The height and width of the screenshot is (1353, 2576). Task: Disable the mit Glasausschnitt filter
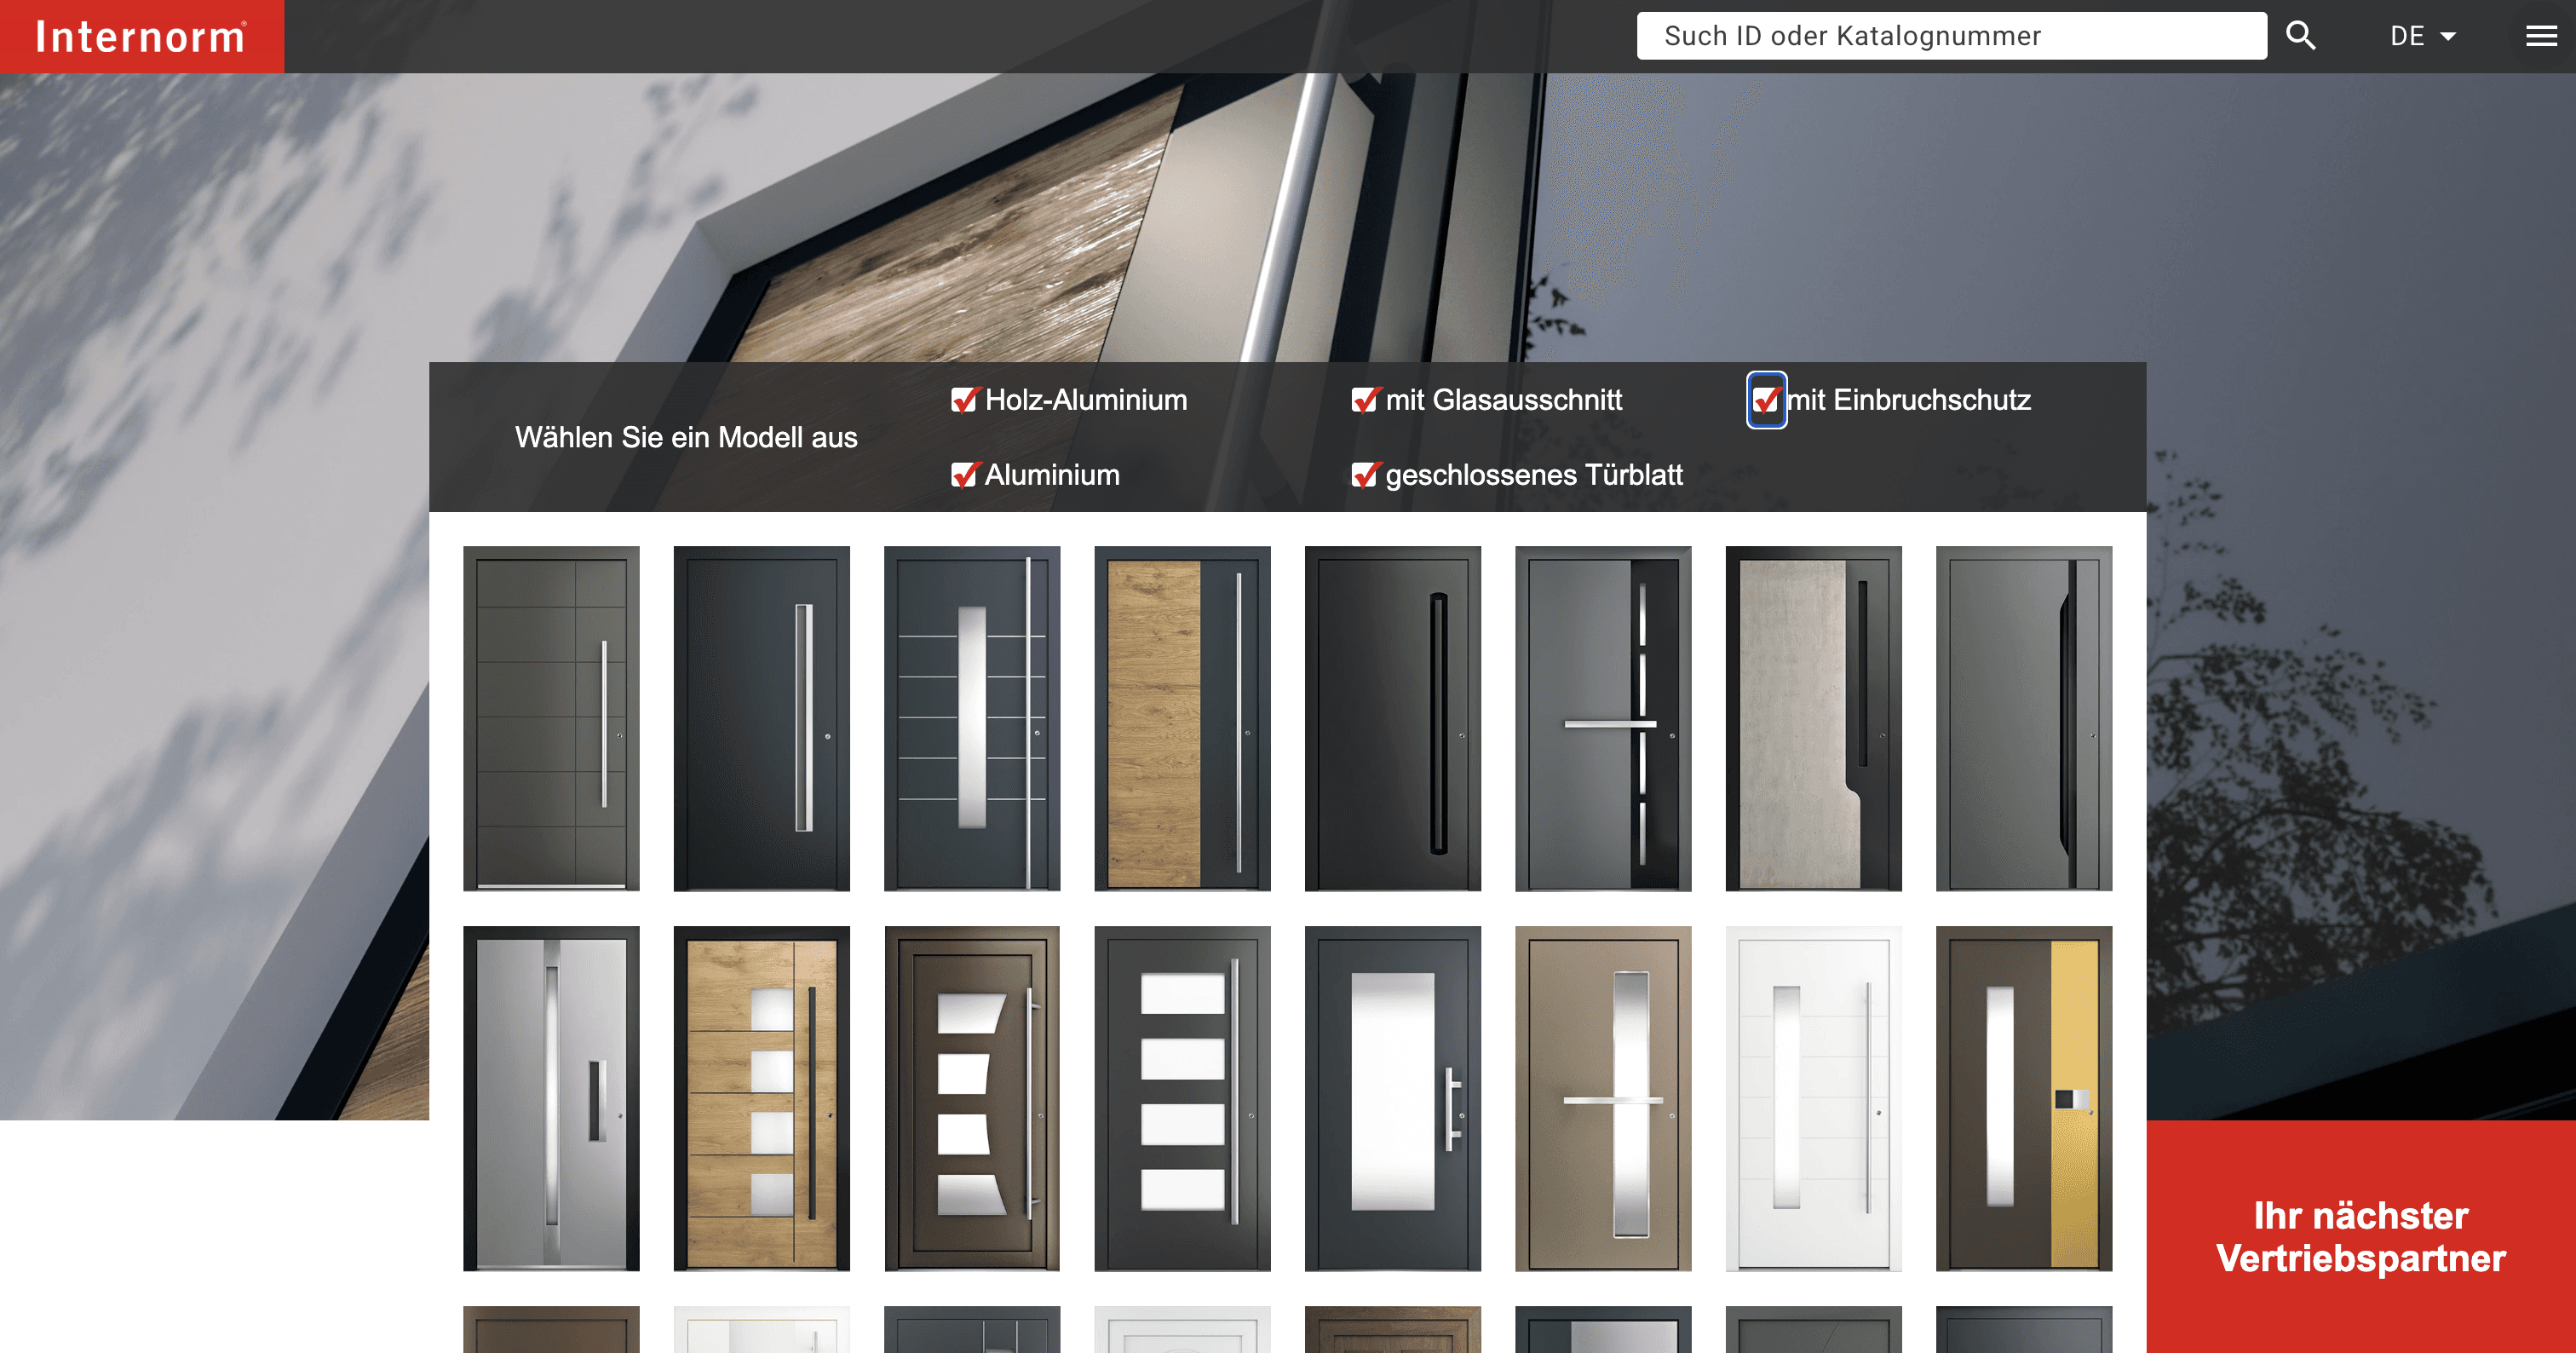pos(1363,400)
